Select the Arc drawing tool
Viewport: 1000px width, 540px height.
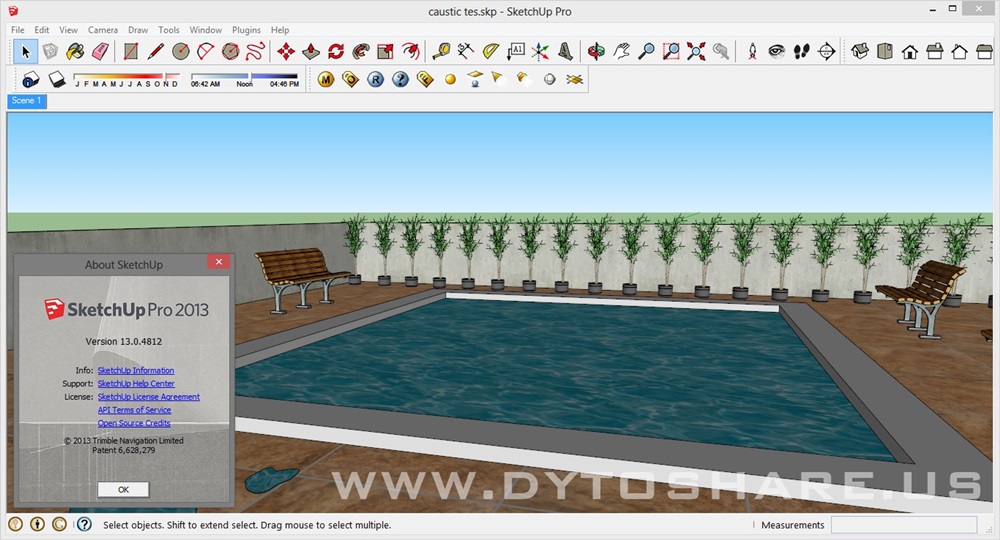(x=205, y=52)
